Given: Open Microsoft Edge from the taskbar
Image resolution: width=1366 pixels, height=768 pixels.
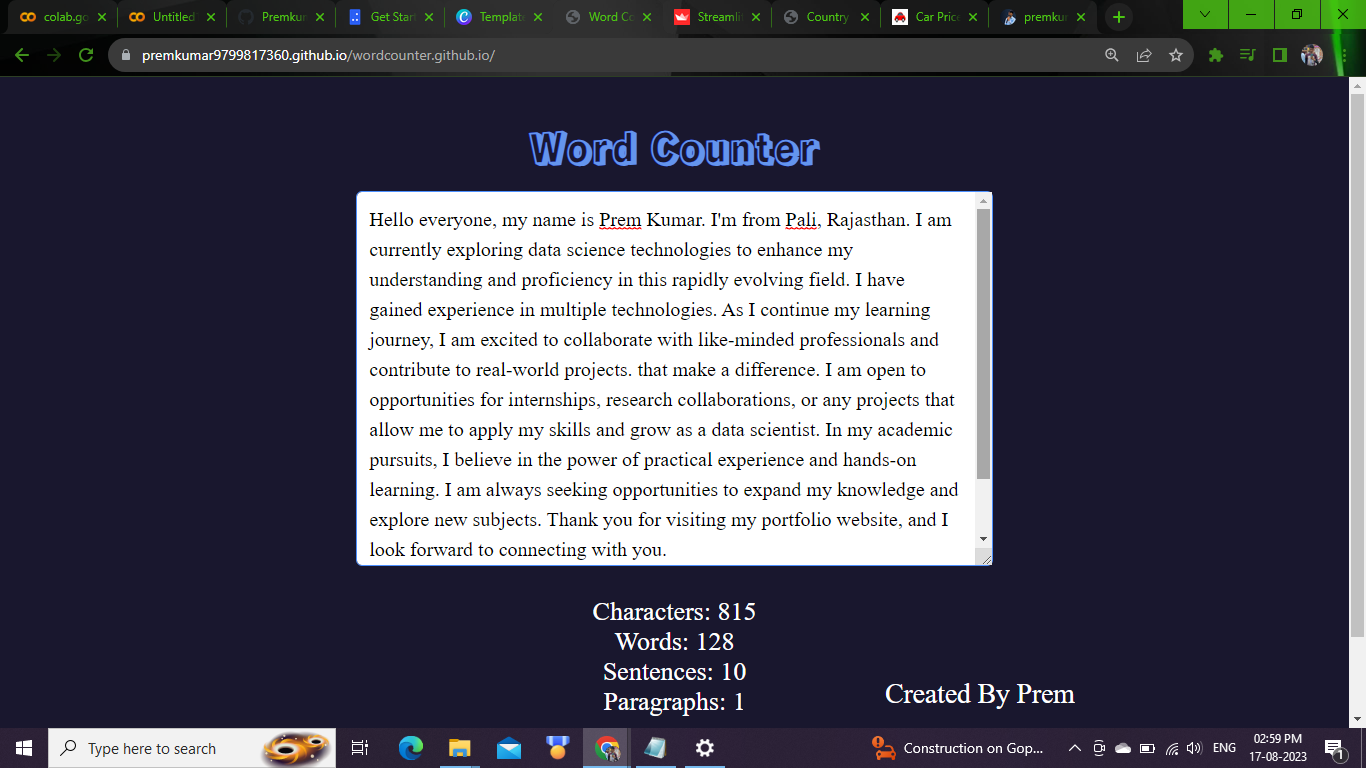Looking at the screenshot, I should click(410, 748).
